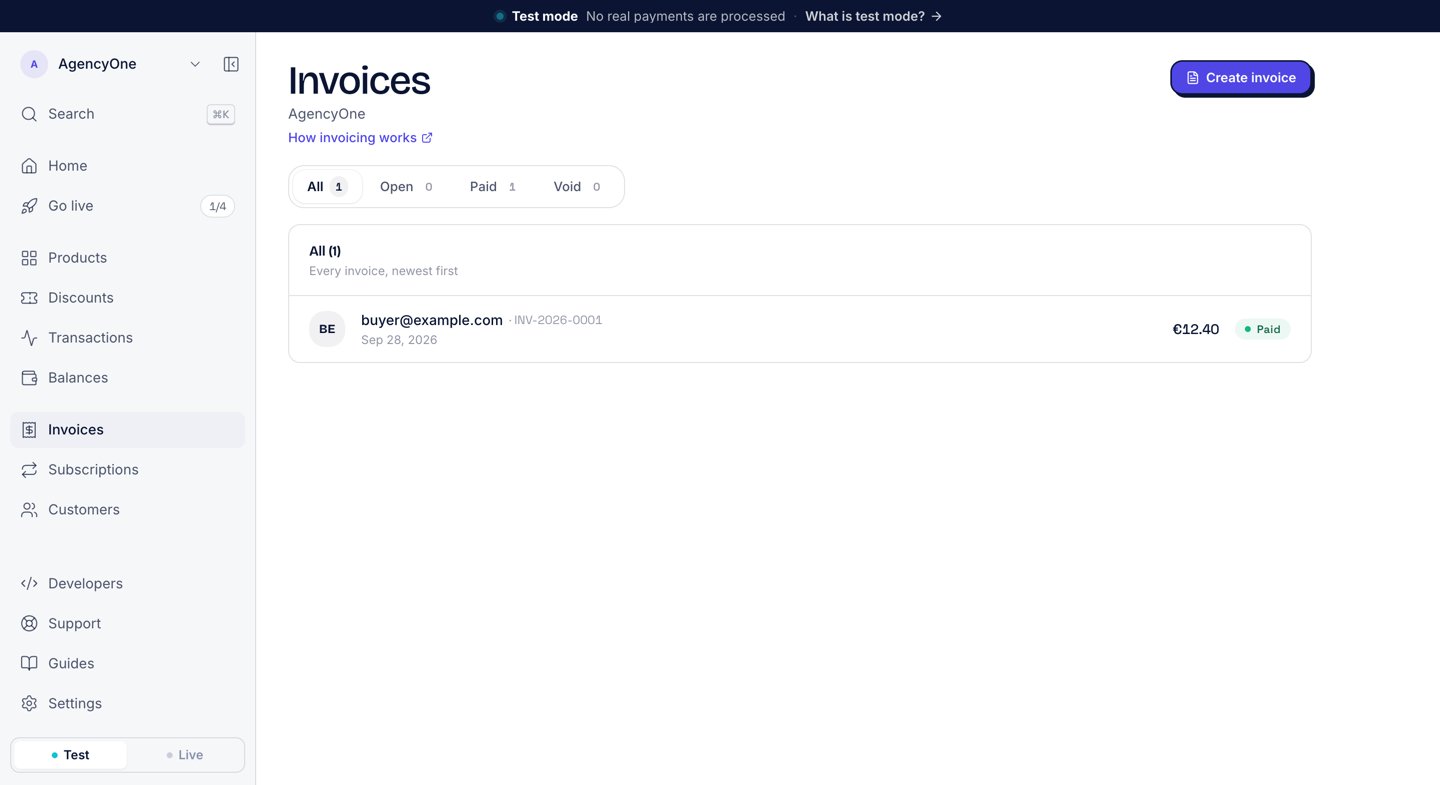Open the Products page
This screenshot has width=1440, height=785.
click(127, 258)
